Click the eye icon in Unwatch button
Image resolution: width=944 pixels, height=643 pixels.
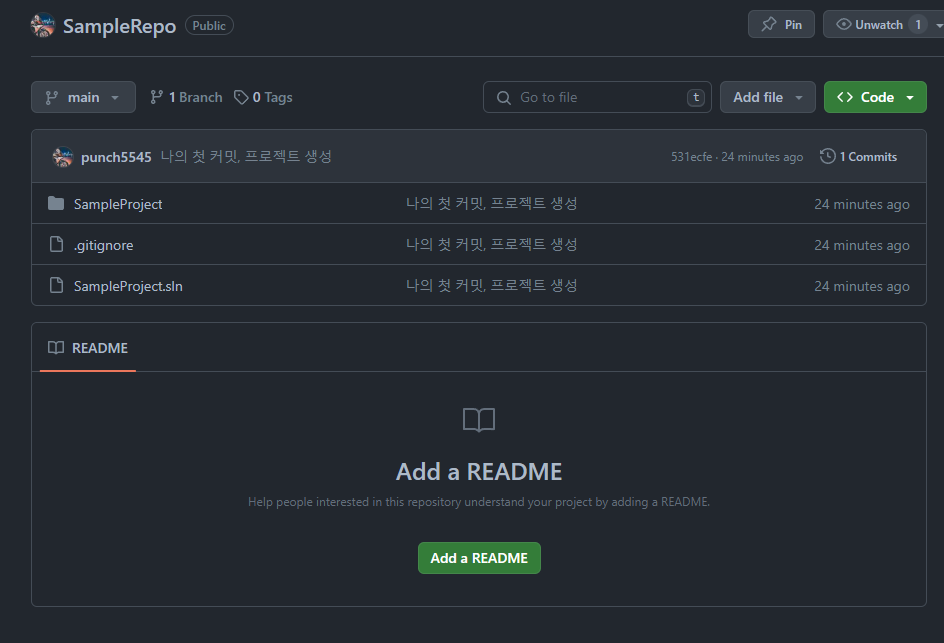point(843,25)
